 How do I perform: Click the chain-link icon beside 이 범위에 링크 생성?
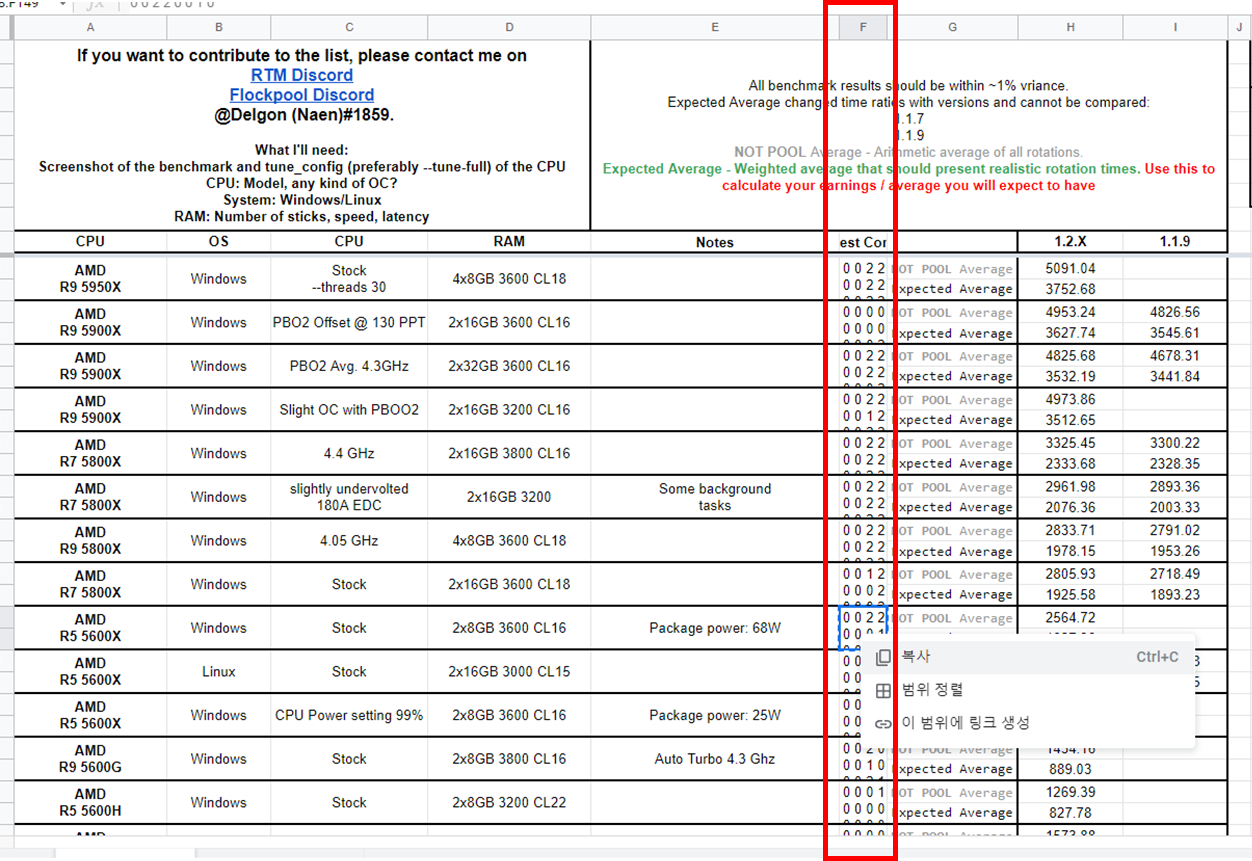tap(883, 723)
